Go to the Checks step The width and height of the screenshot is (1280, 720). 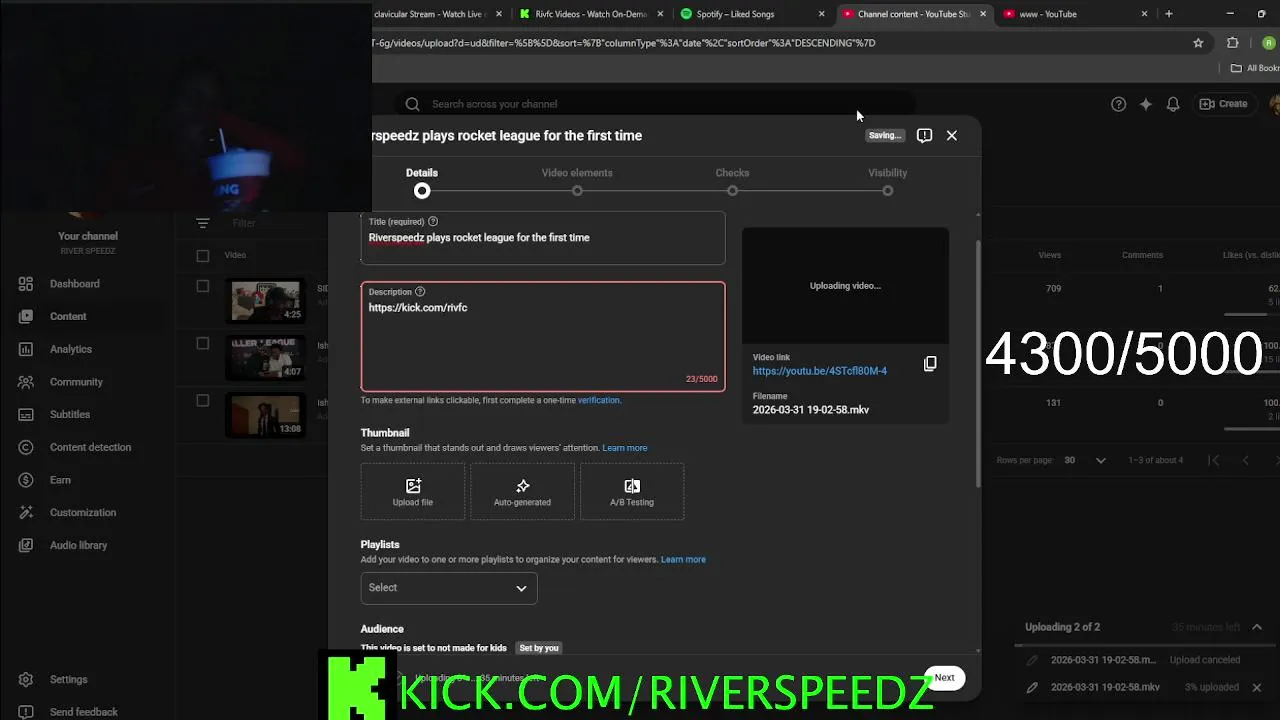click(x=732, y=181)
